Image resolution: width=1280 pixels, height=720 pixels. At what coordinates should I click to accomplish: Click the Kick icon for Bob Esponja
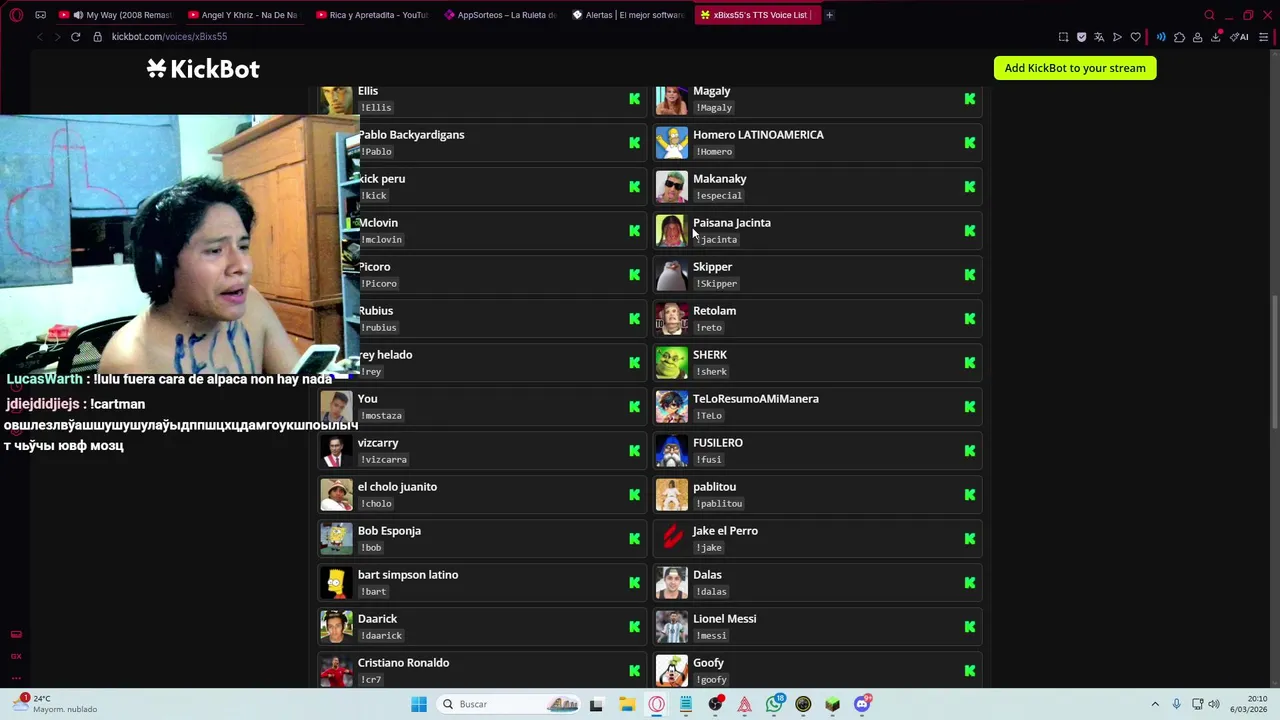(x=634, y=539)
